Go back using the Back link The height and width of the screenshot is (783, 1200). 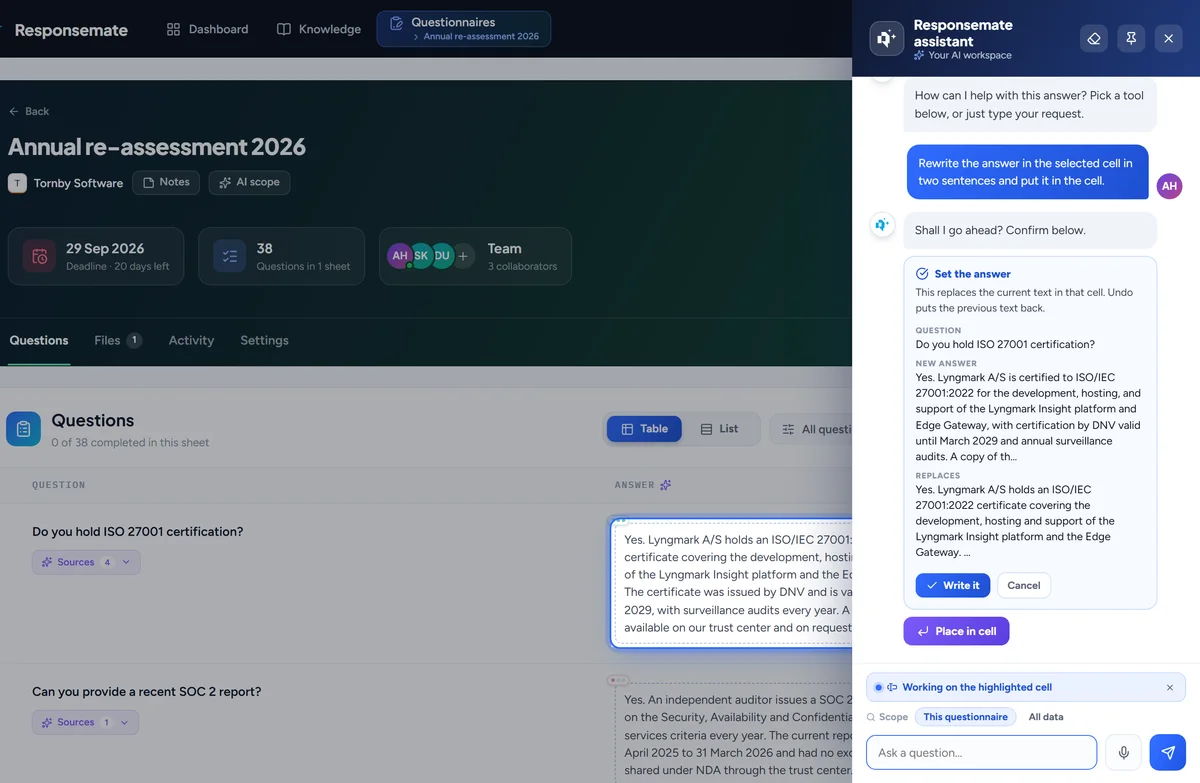tap(29, 111)
